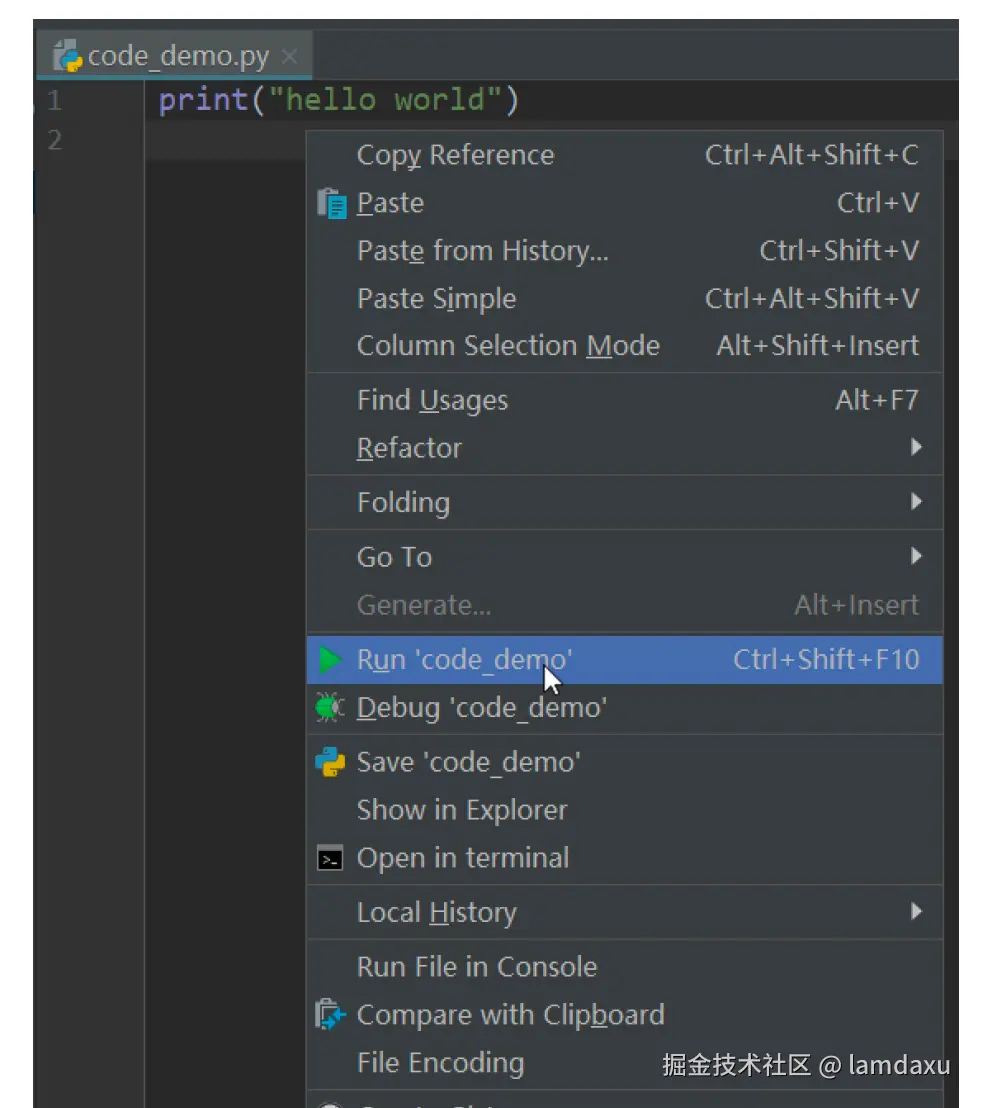This screenshot has height=1108, width=981.
Task: Choose Copy Reference from the context menu
Action: coord(455,155)
